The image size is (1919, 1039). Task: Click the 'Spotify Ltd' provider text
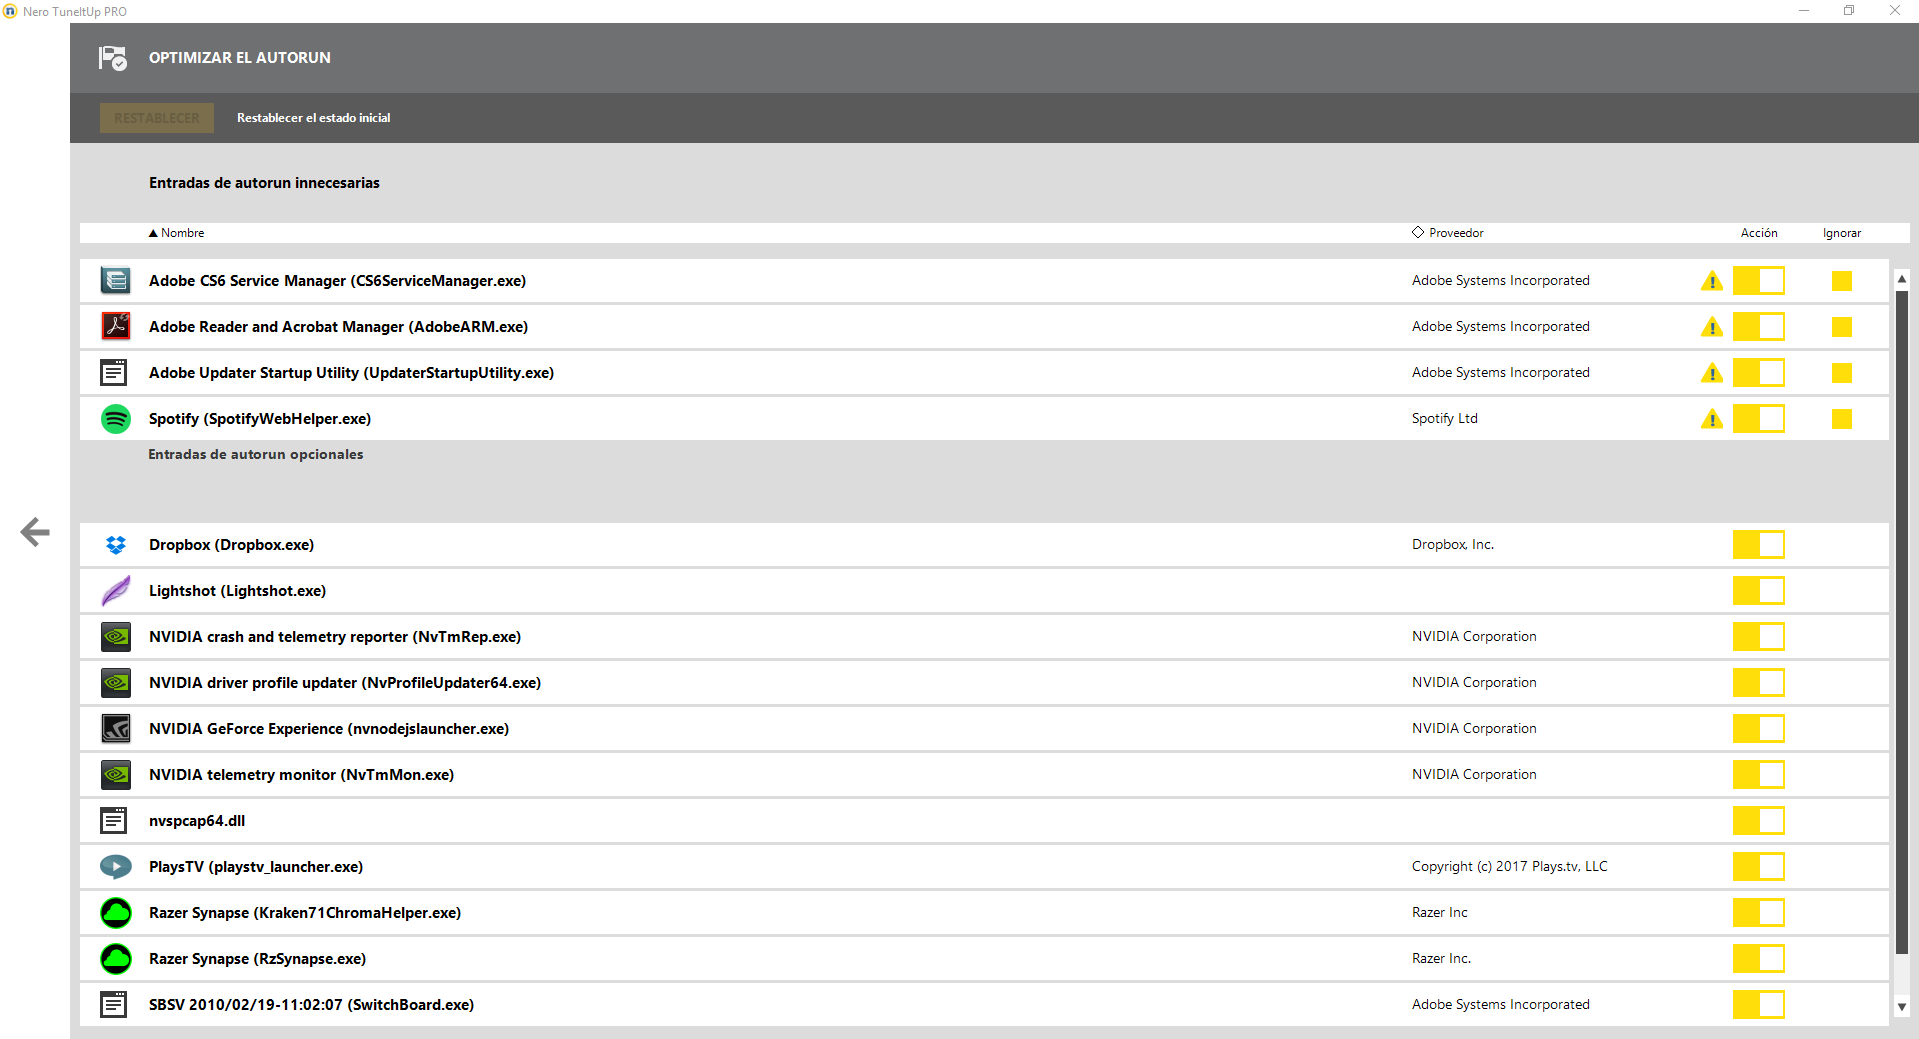click(1445, 419)
